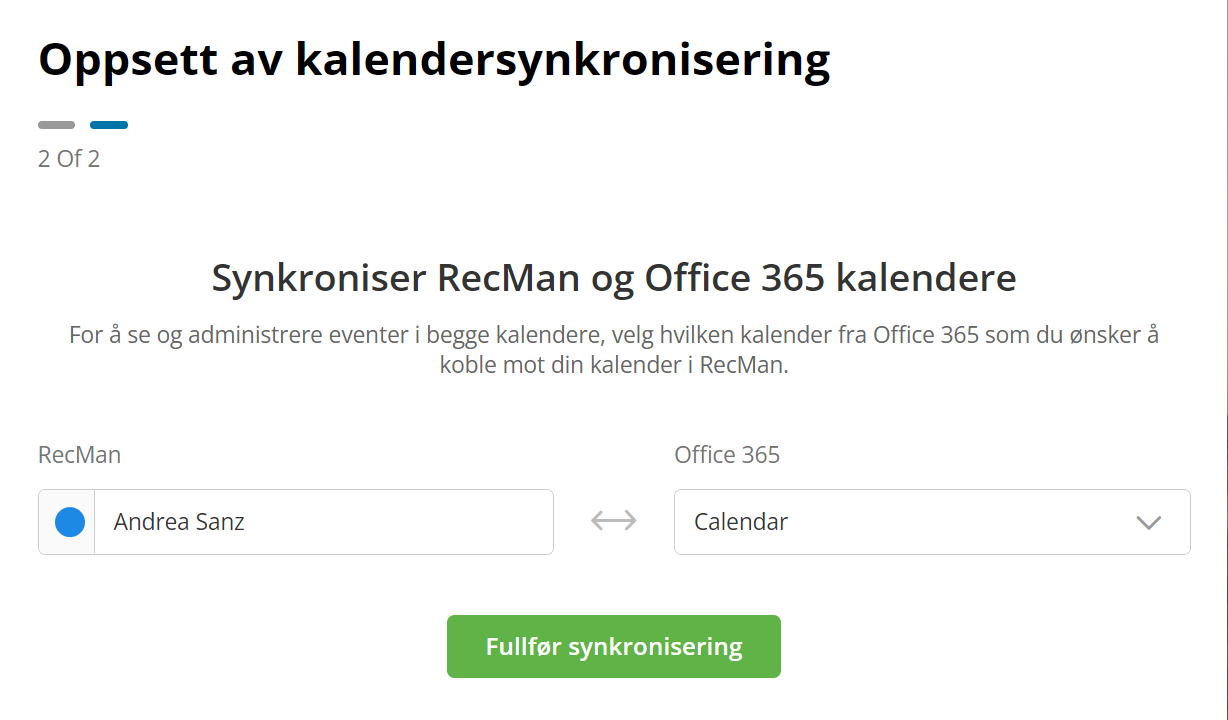Open the Calendar selection dropdown
Viewport: 1228px width, 720px height.
930,522
